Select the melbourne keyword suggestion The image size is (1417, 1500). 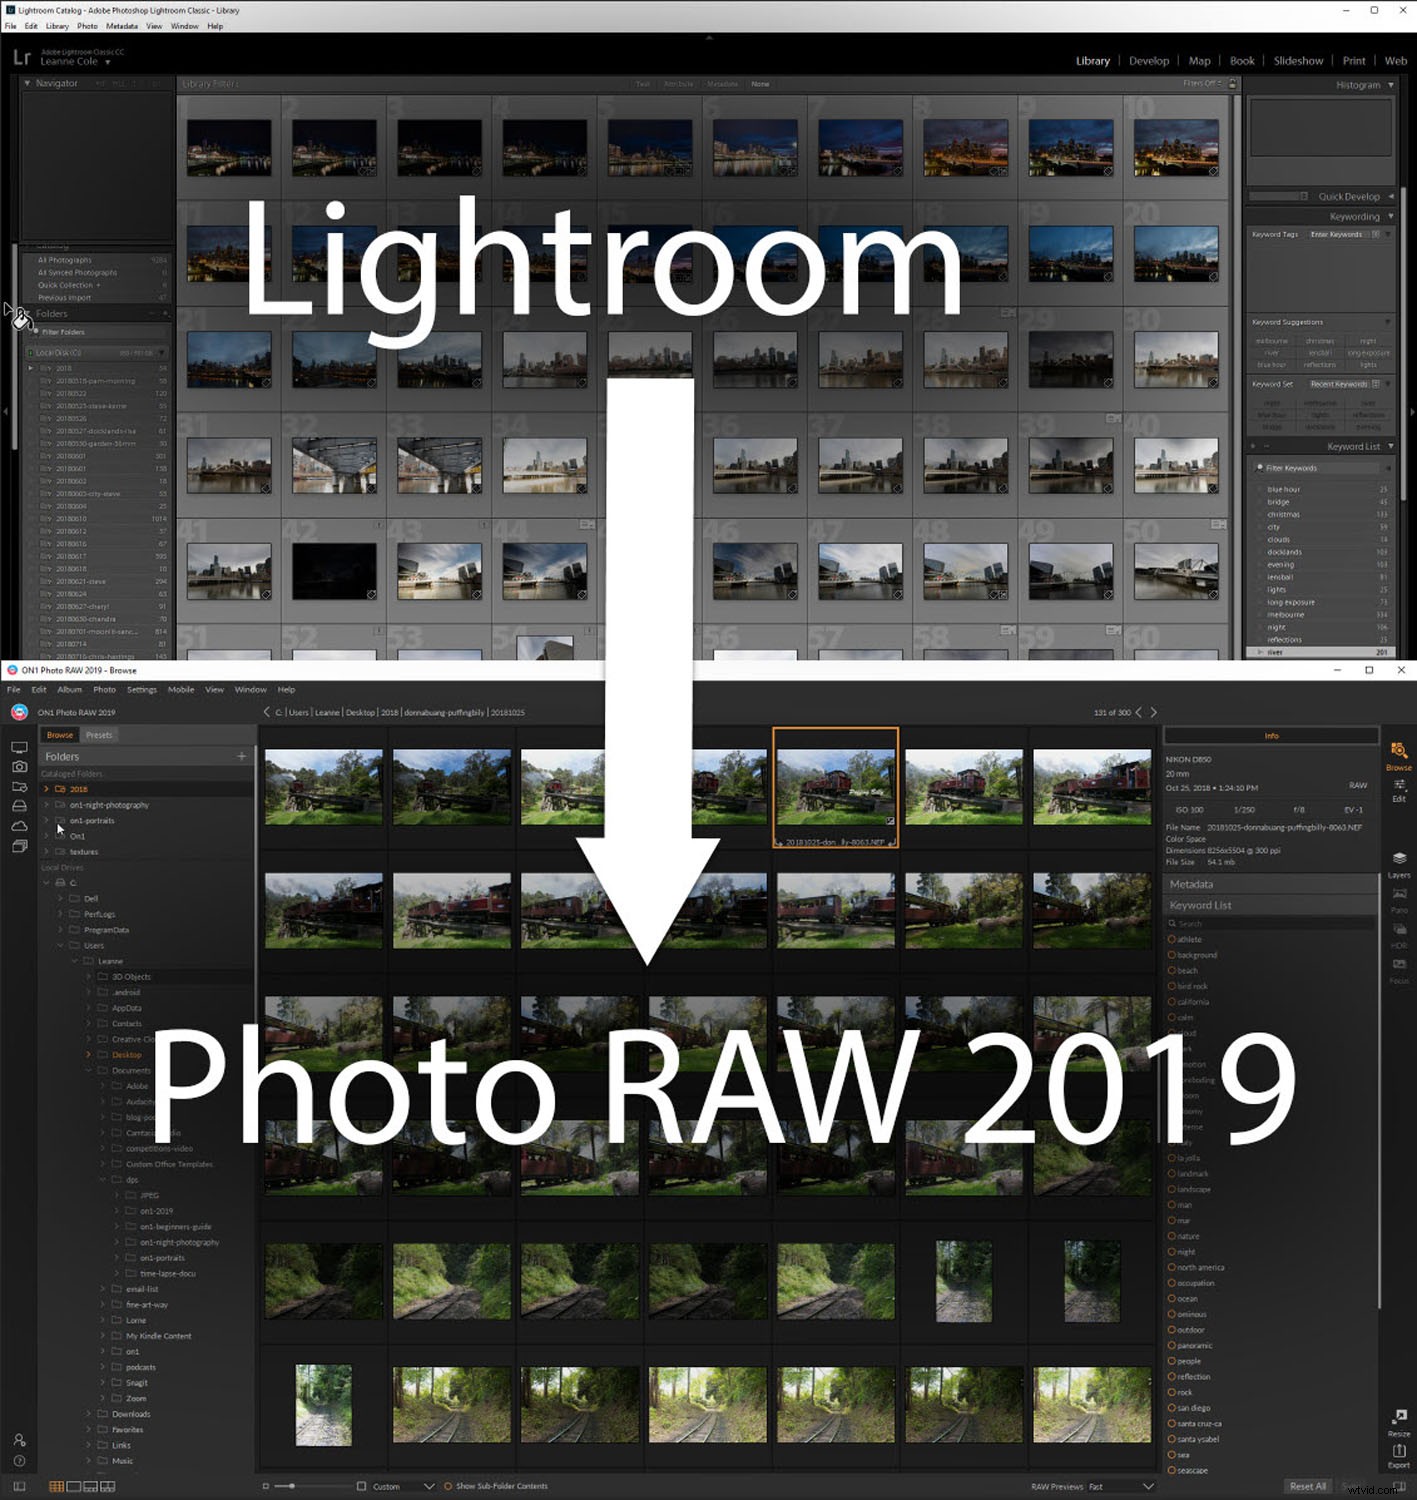point(1272,340)
